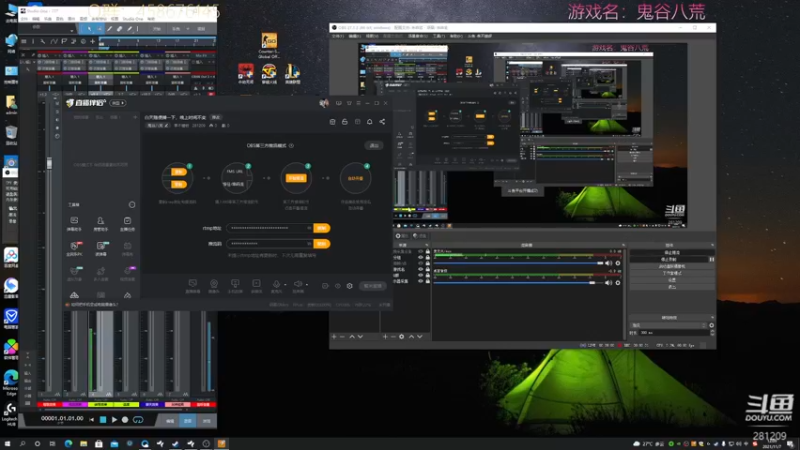Click the taskbar search icon
The image size is (800, 450).
[22, 444]
